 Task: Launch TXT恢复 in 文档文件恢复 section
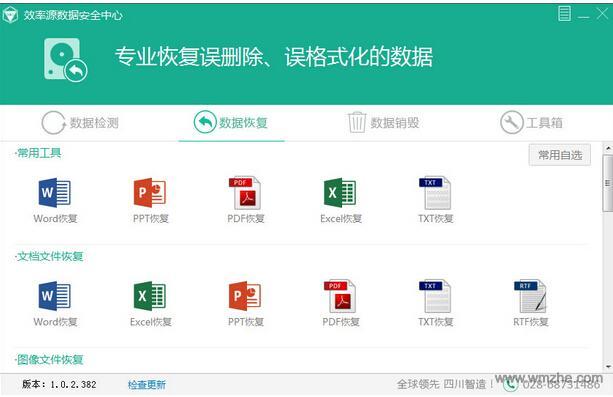click(436, 304)
